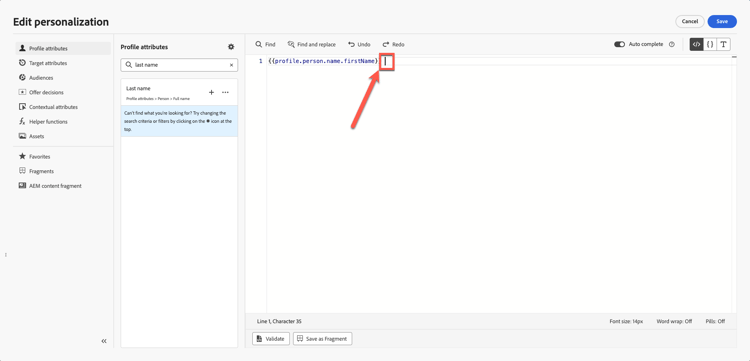Click the search magnifier icon in attribute field
Viewport: 750px width, 361px height.
129,65
